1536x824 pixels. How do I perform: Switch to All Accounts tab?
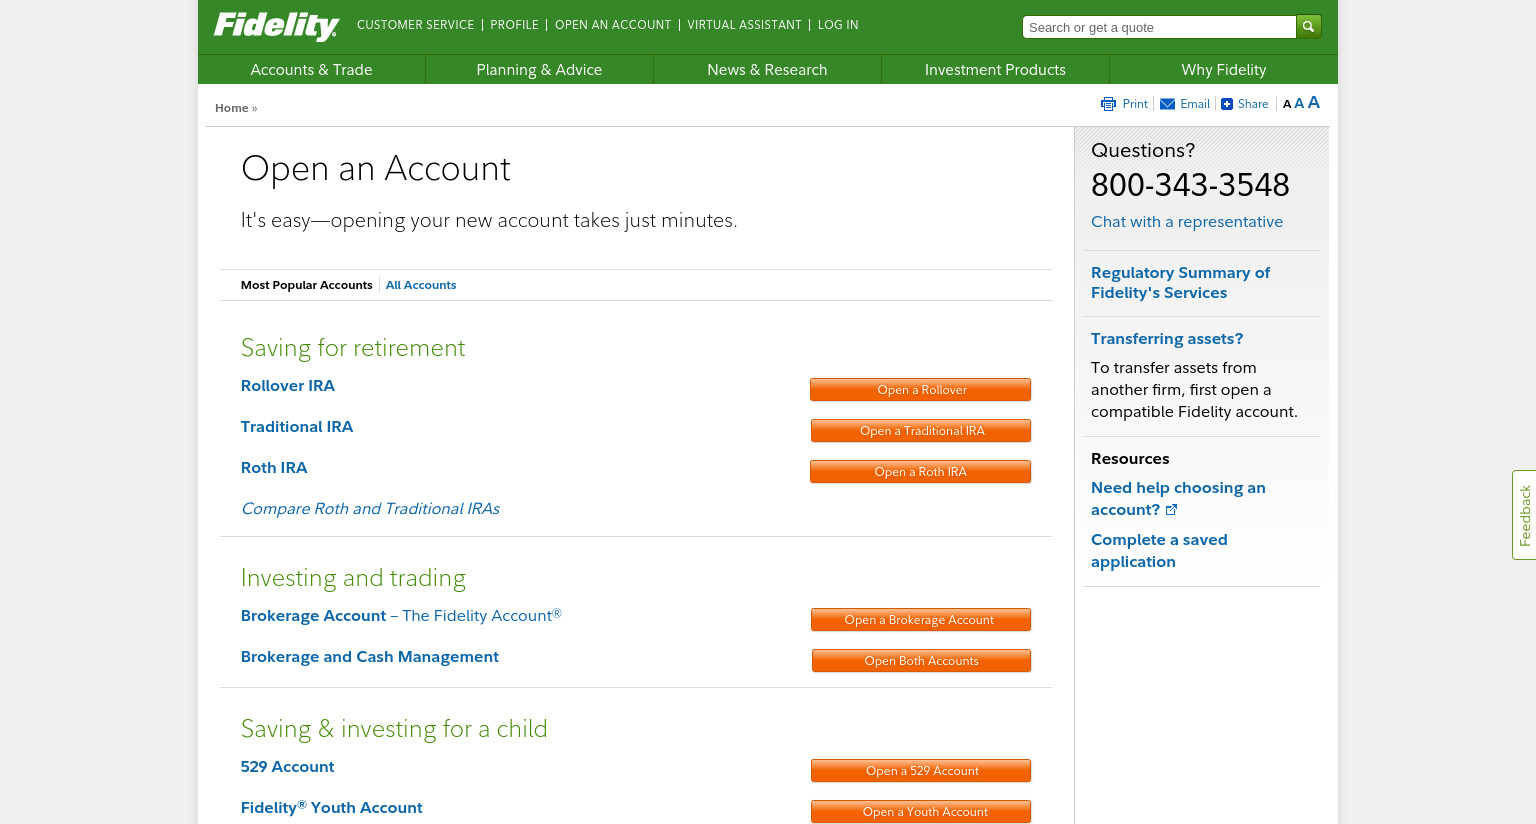coord(421,285)
